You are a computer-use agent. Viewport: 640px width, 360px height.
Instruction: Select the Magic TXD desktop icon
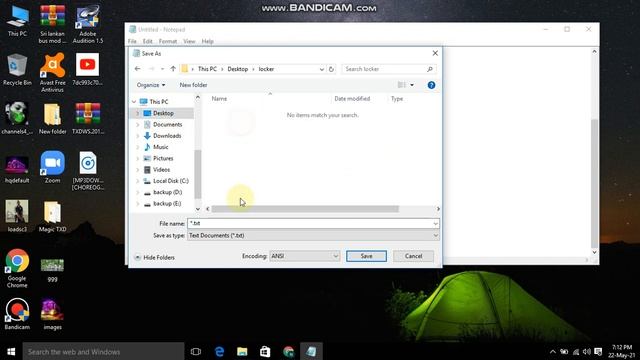pyautogui.click(x=52, y=216)
